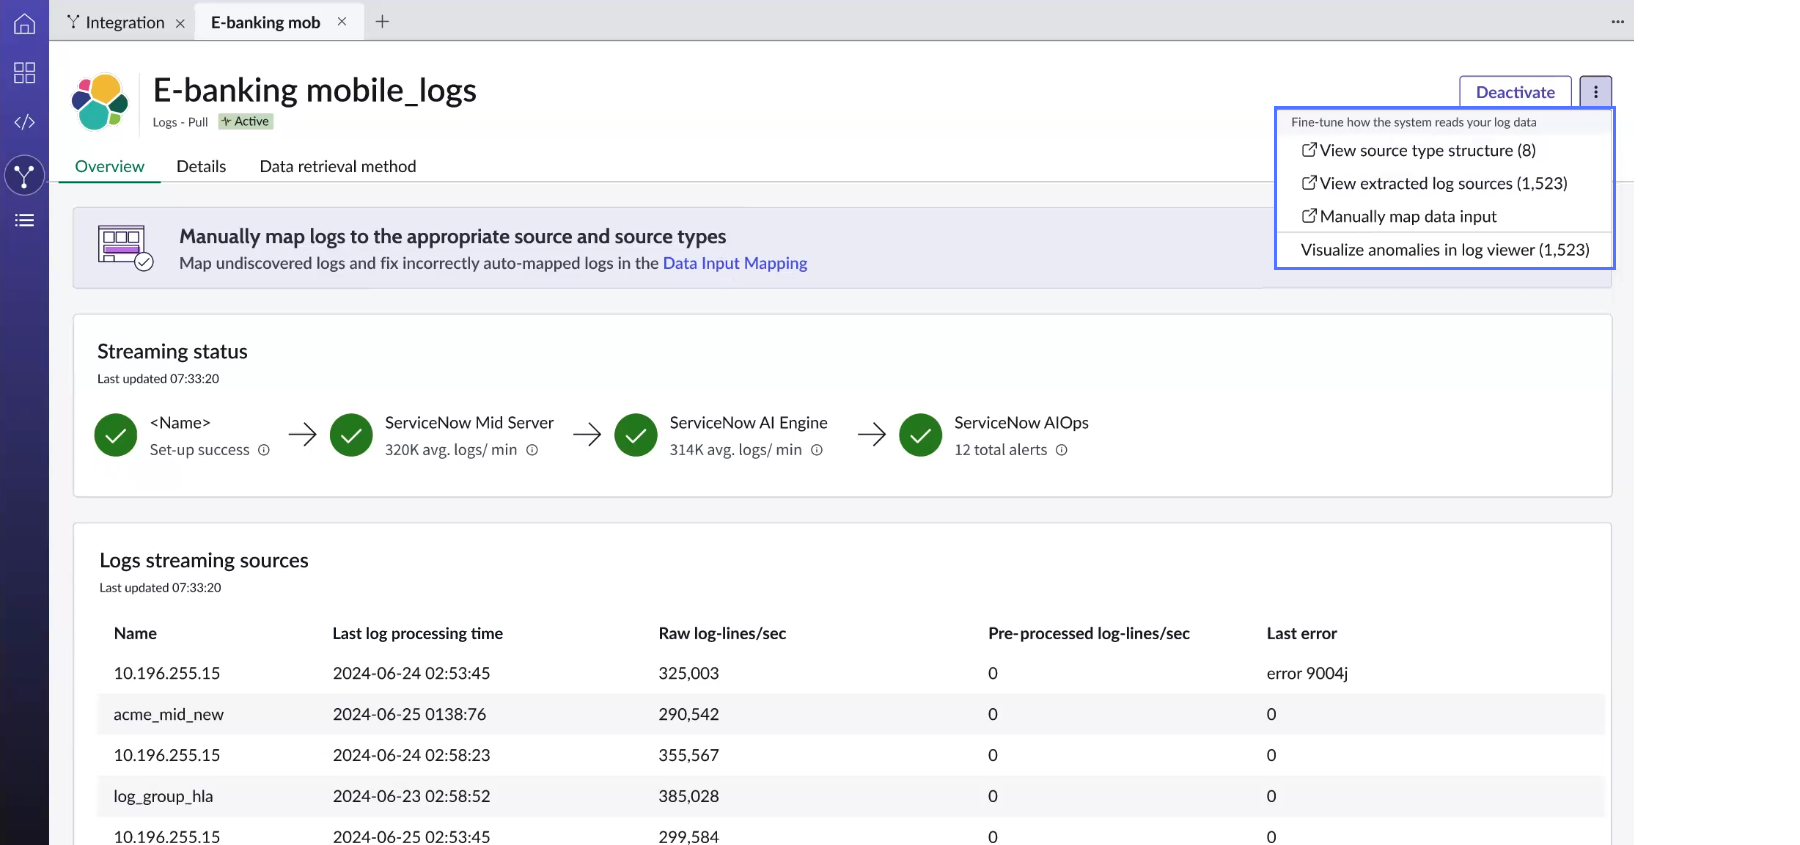Viewport: 1800px width, 845px height.
Task: Click the kebab more-options button beside Deactivate
Action: (x=1596, y=92)
